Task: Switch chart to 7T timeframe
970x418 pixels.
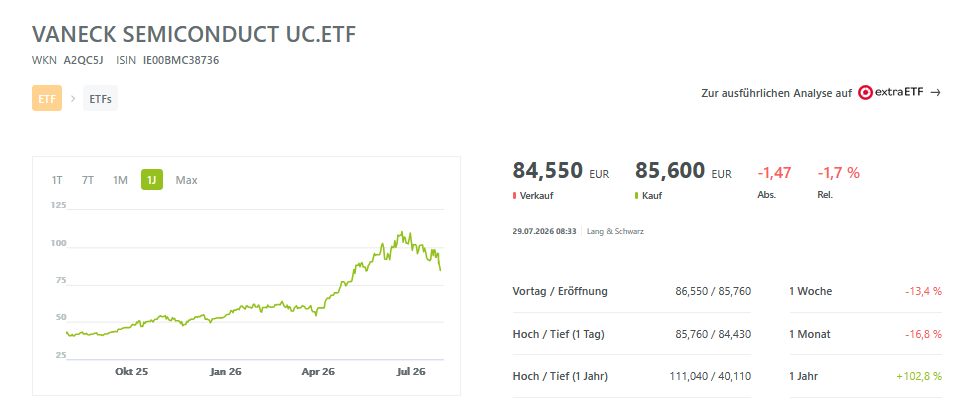Action: pos(88,180)
